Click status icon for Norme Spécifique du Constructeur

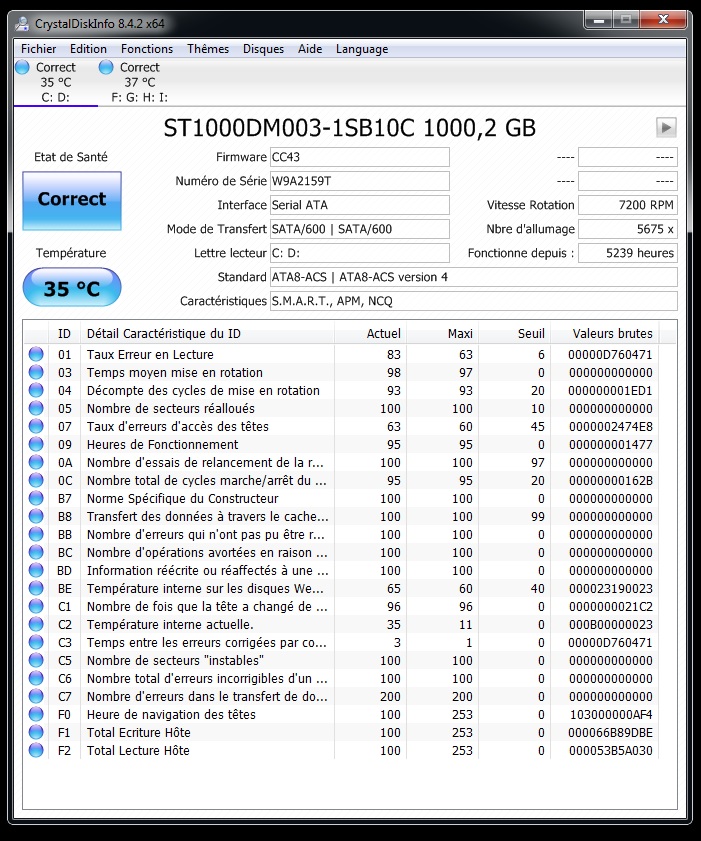[x=36, y=498]
